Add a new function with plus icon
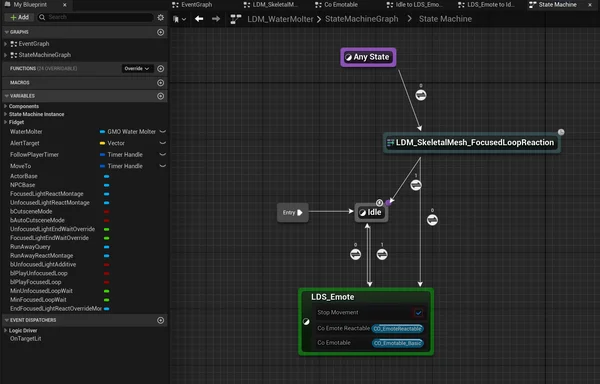 [161, 69]
